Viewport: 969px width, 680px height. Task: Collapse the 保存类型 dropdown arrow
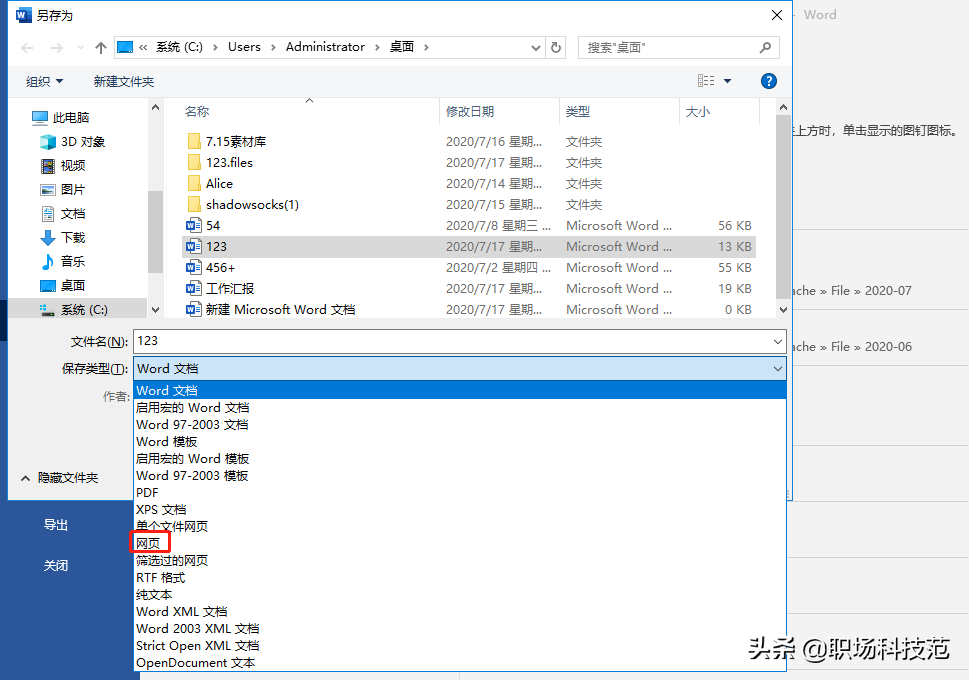[x=777, y=369]
